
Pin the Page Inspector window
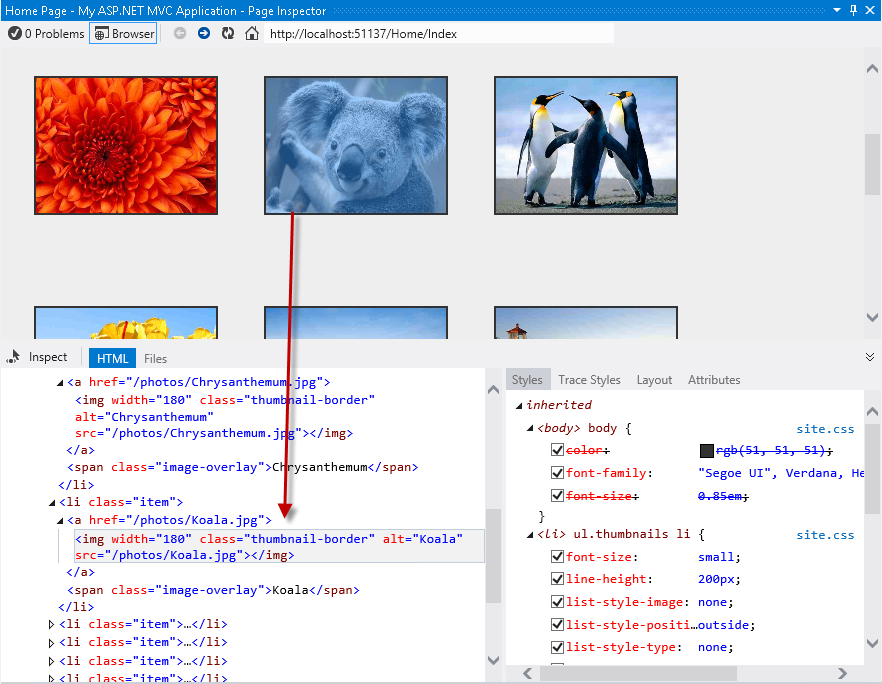point(855,10)
